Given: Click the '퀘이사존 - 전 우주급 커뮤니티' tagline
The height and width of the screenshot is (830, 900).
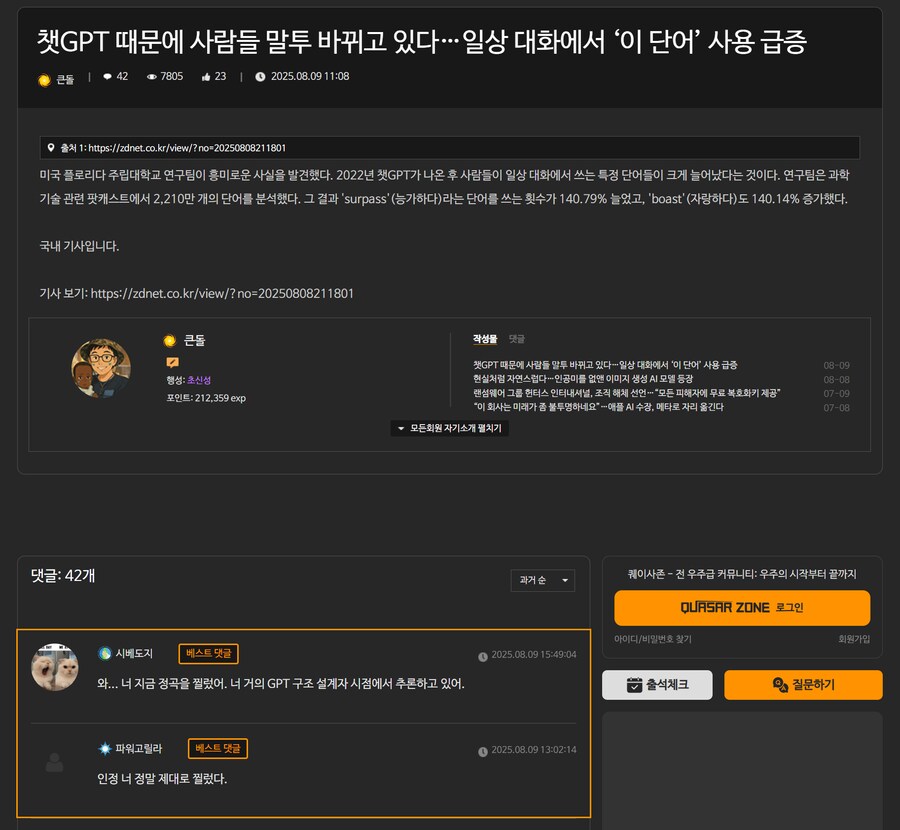Looking at the screenshot, I should [742, 574].
